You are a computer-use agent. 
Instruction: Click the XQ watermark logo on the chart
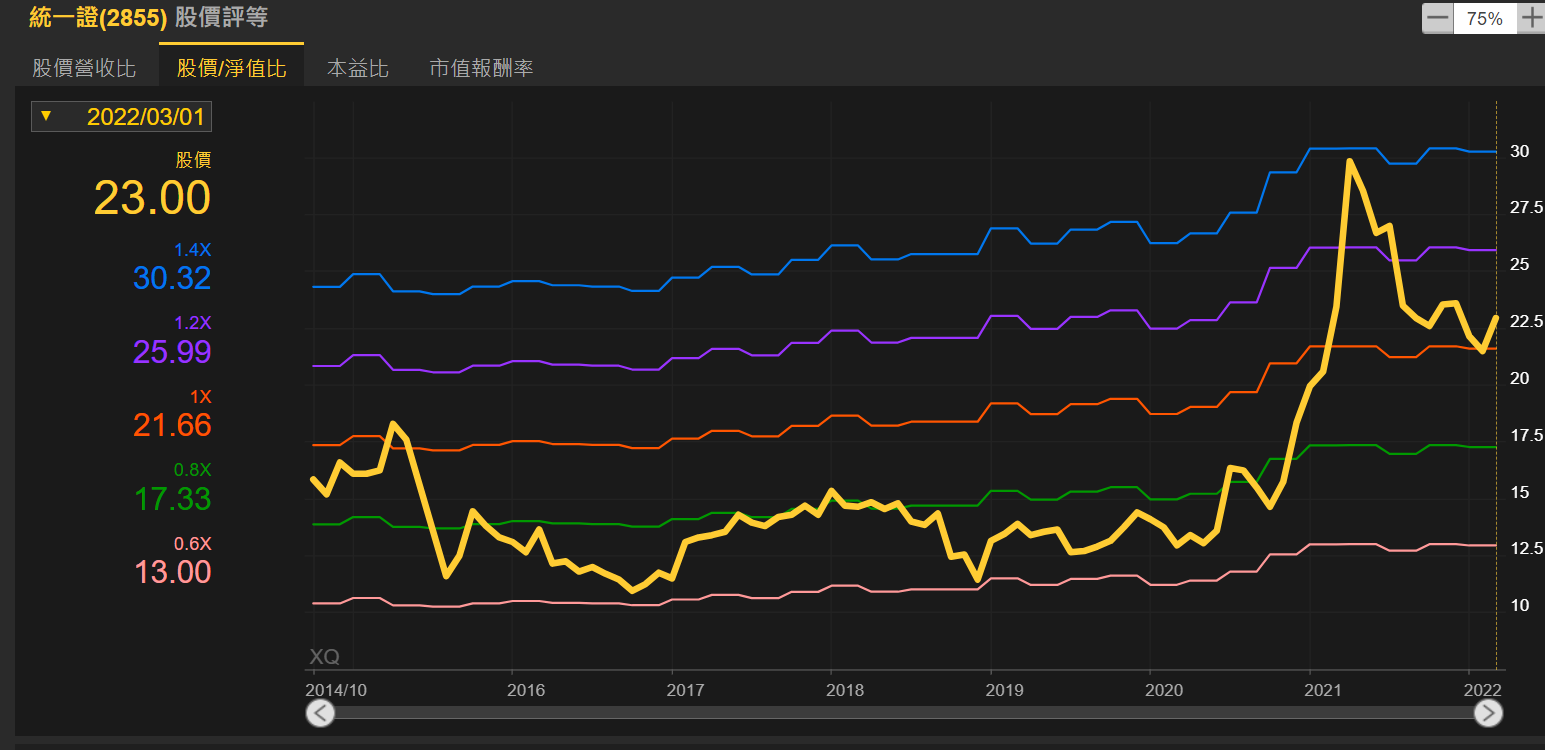tap(324, 657)
